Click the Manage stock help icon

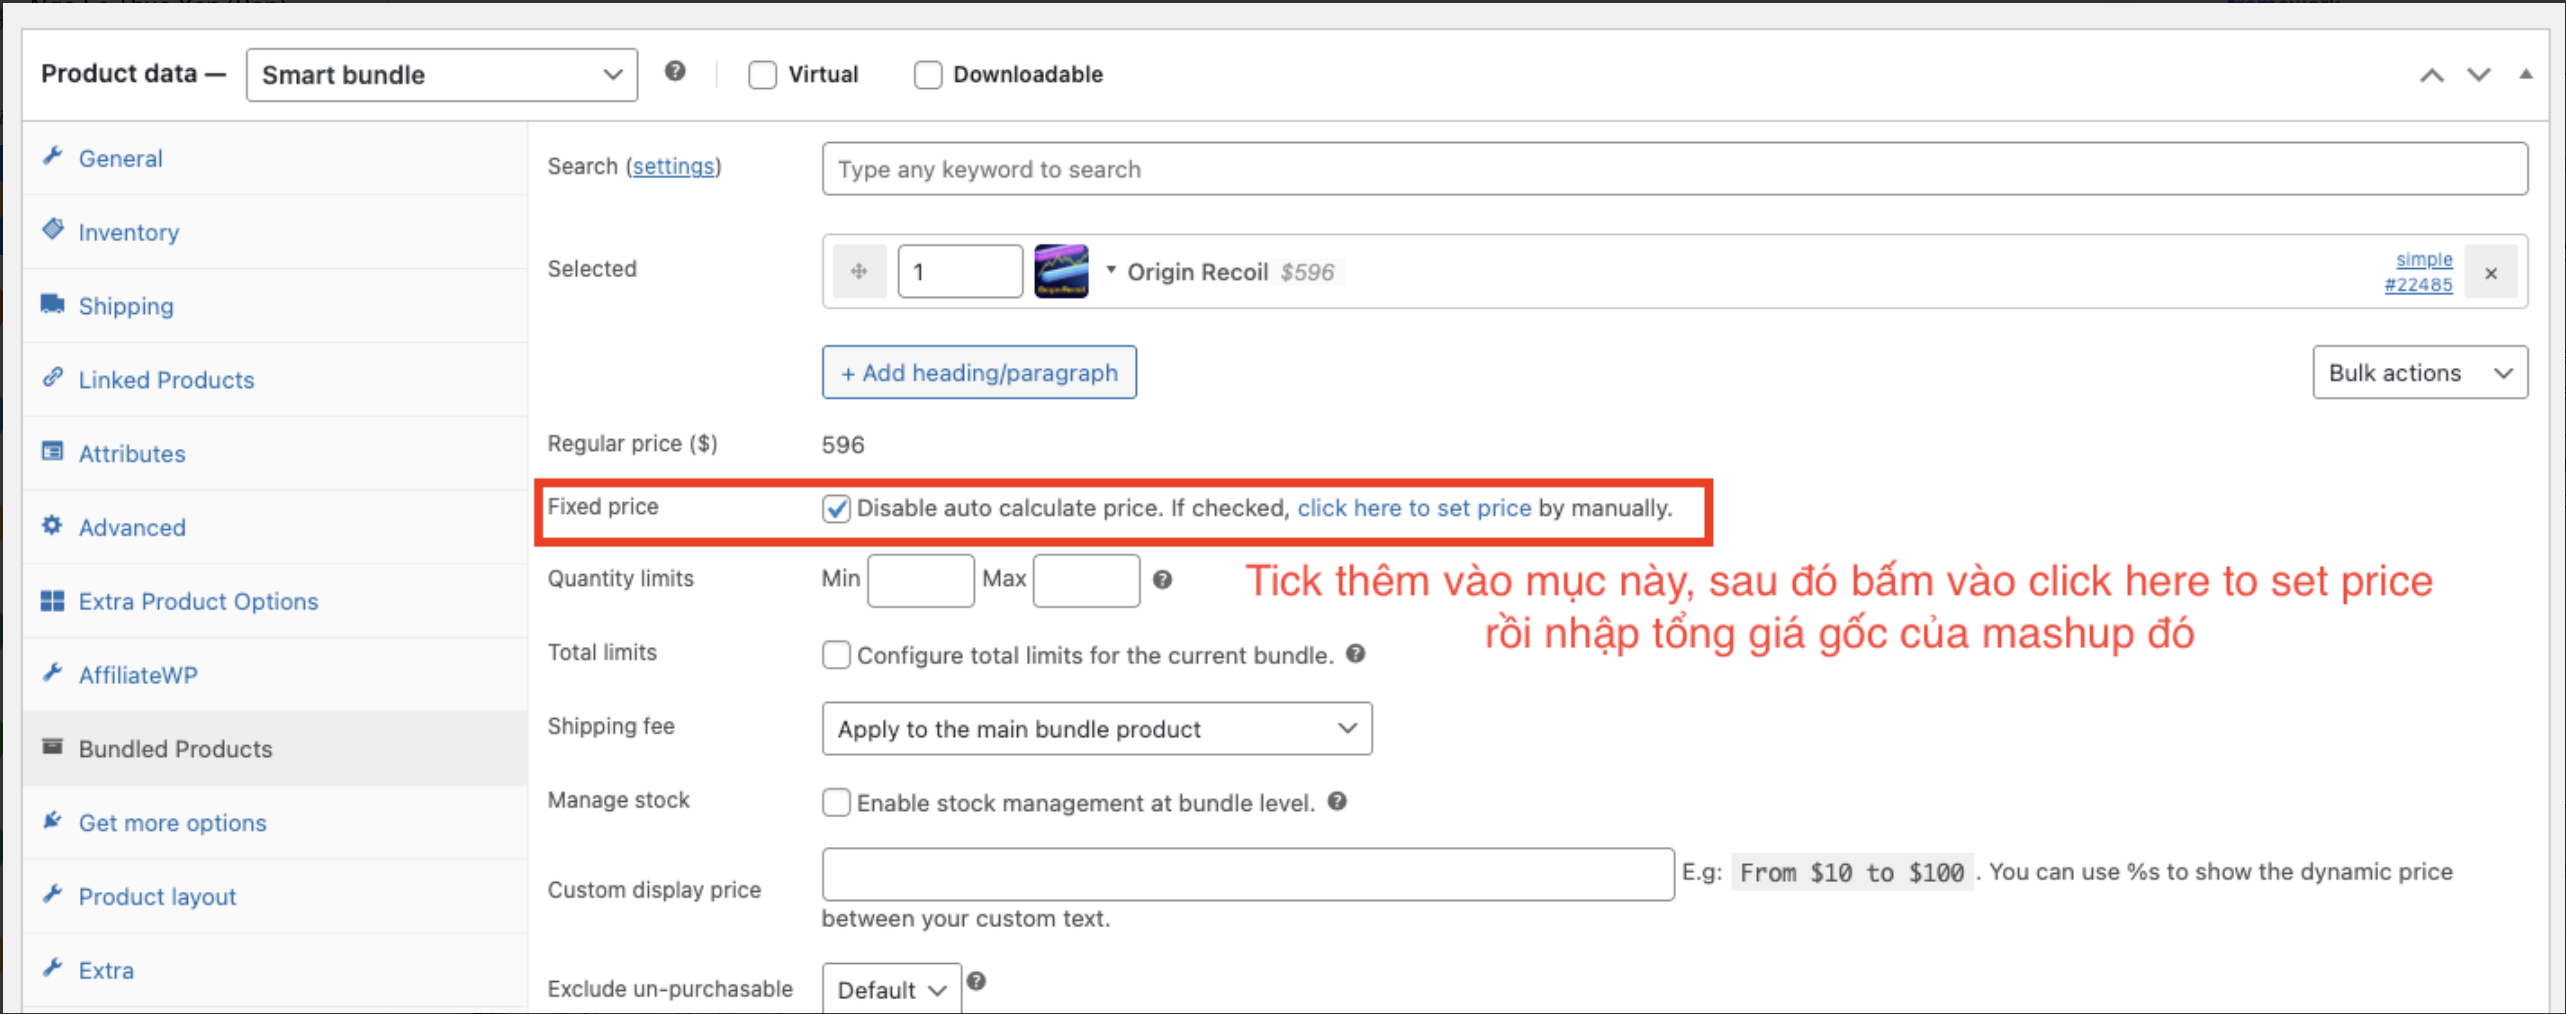click(1337, 802)
